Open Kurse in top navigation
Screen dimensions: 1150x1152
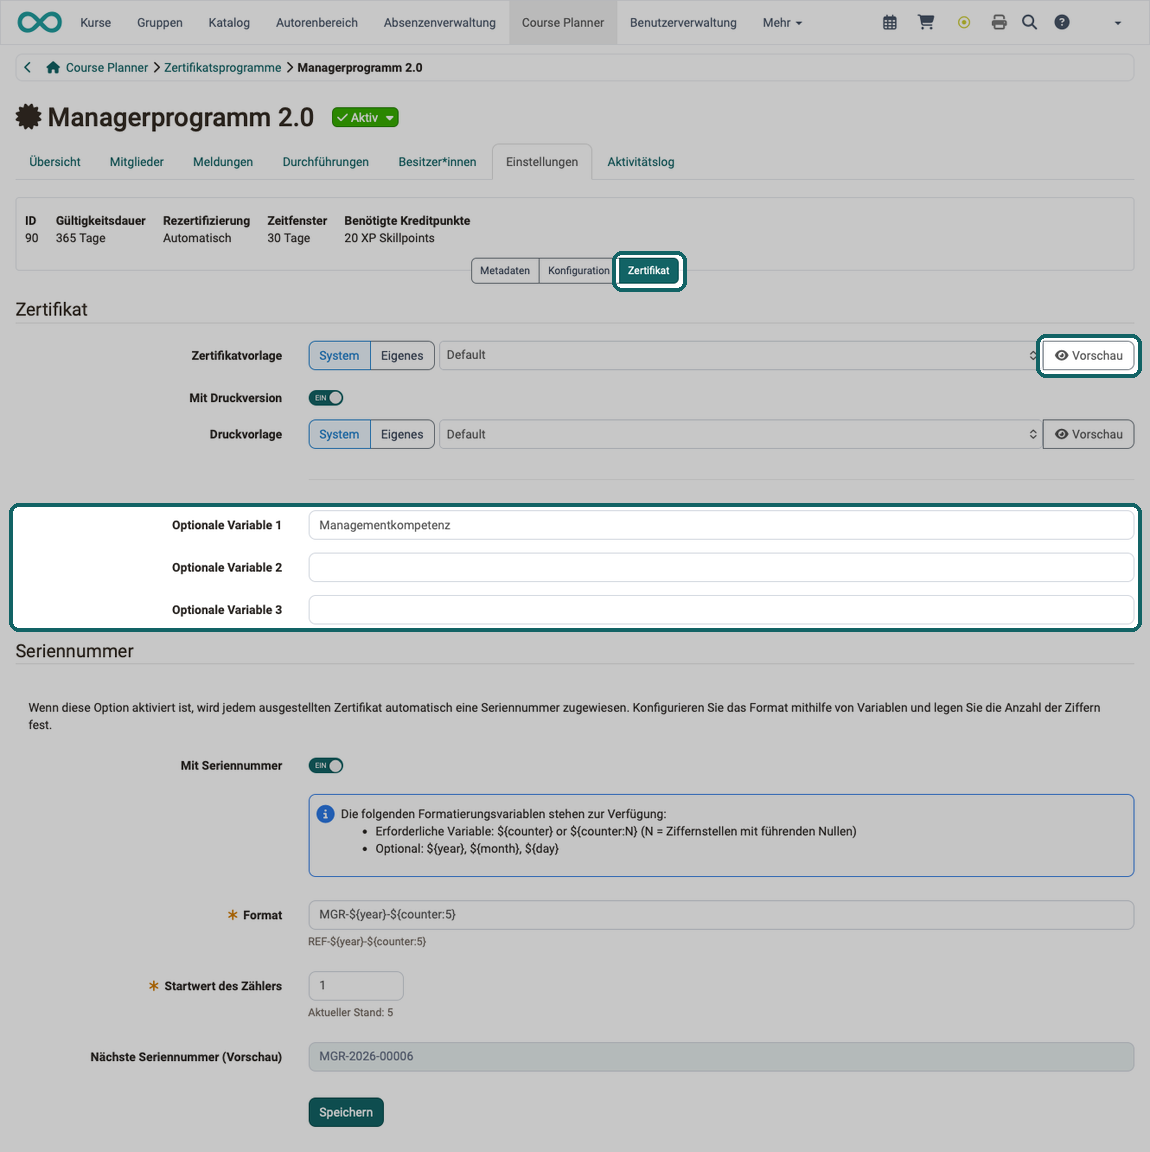96,23
